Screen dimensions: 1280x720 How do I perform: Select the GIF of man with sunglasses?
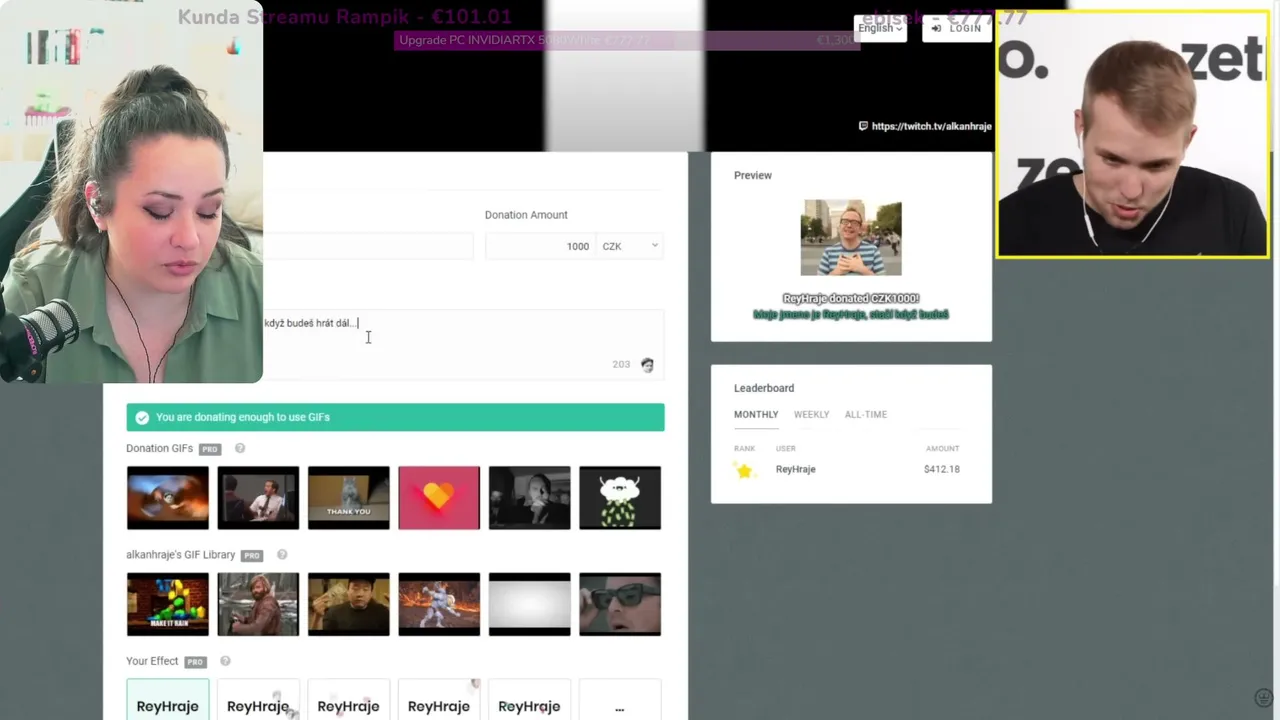coord(620,604)
